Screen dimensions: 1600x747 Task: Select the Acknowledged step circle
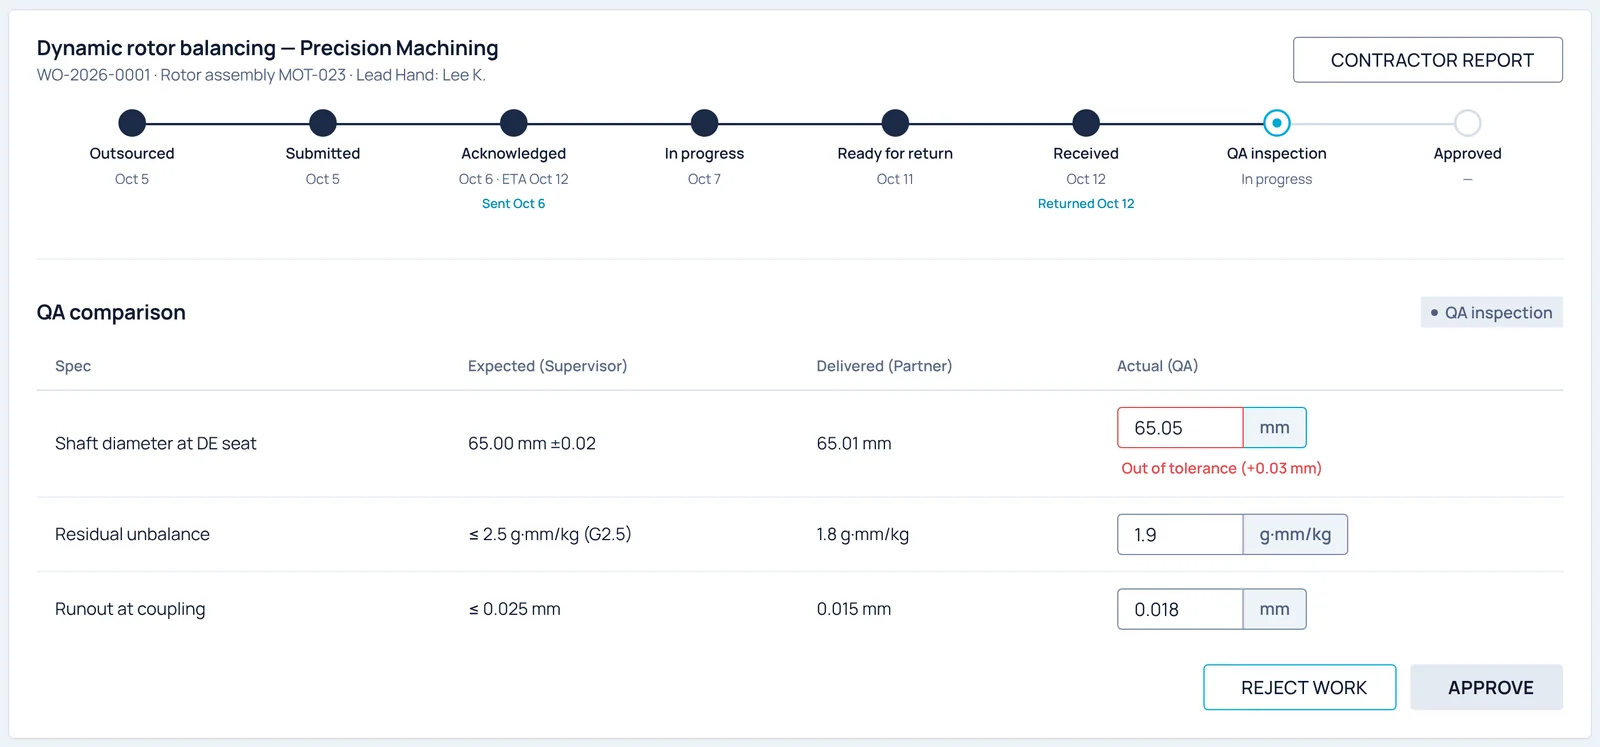[x=514, y=123]
